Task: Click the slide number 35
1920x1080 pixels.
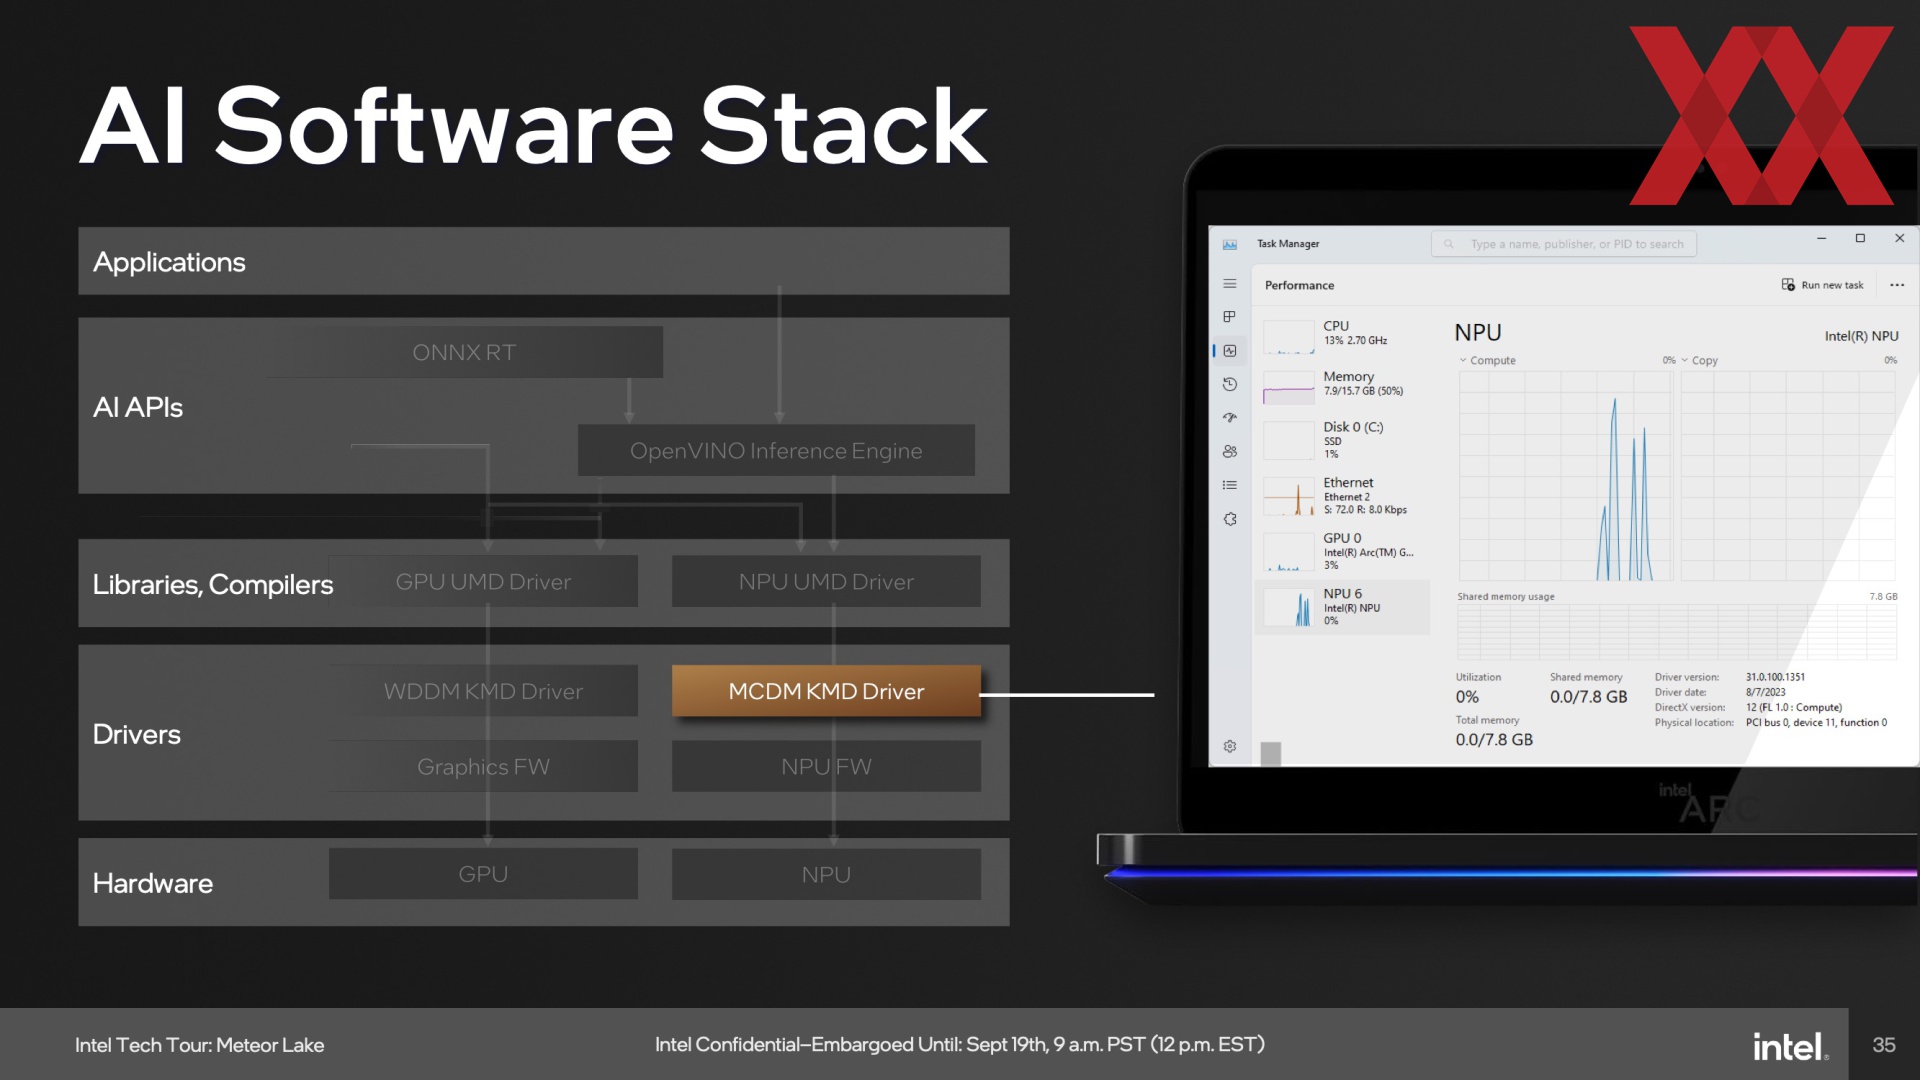Action: [x=1884, y=1045]
